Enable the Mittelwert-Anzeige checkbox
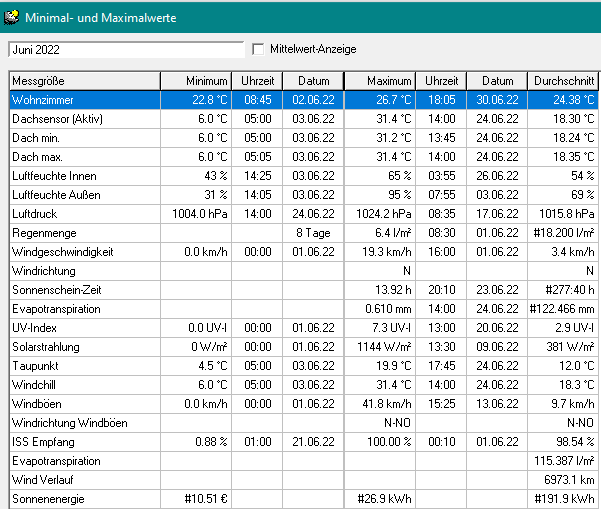Screen dimensions: 601x509 (259, 49)
